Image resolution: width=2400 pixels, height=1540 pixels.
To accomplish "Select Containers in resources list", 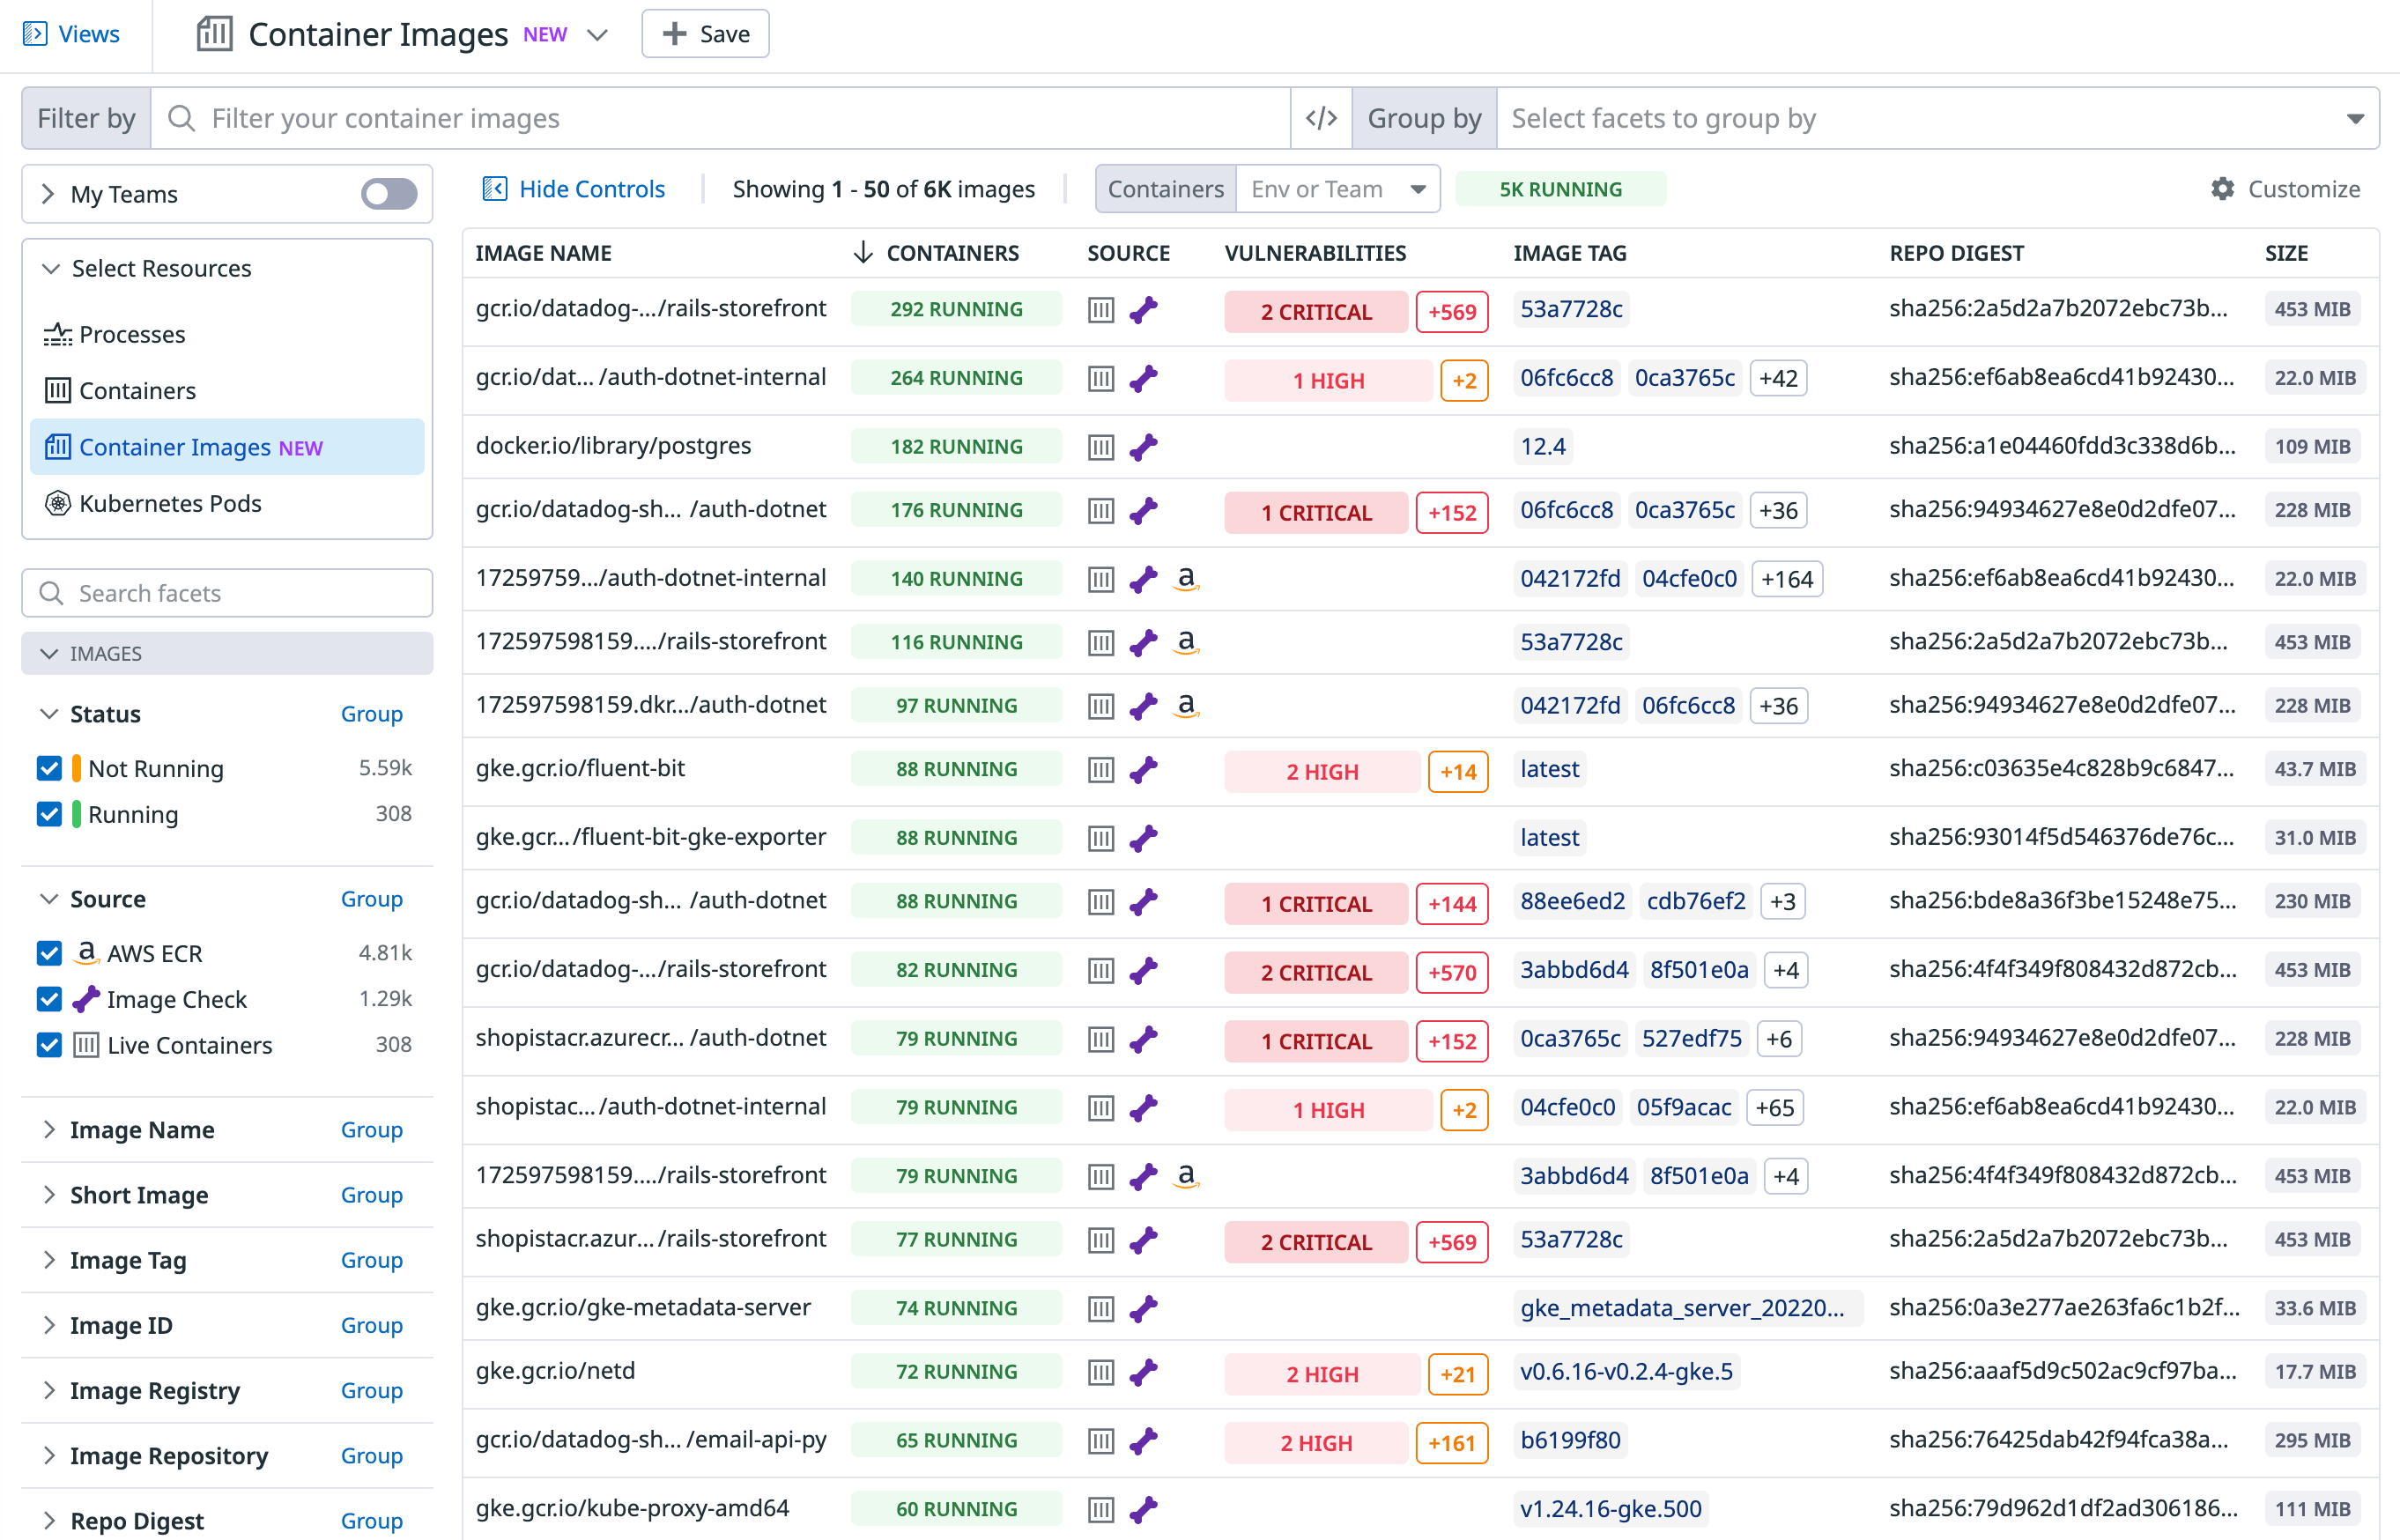I will point(227,390).
